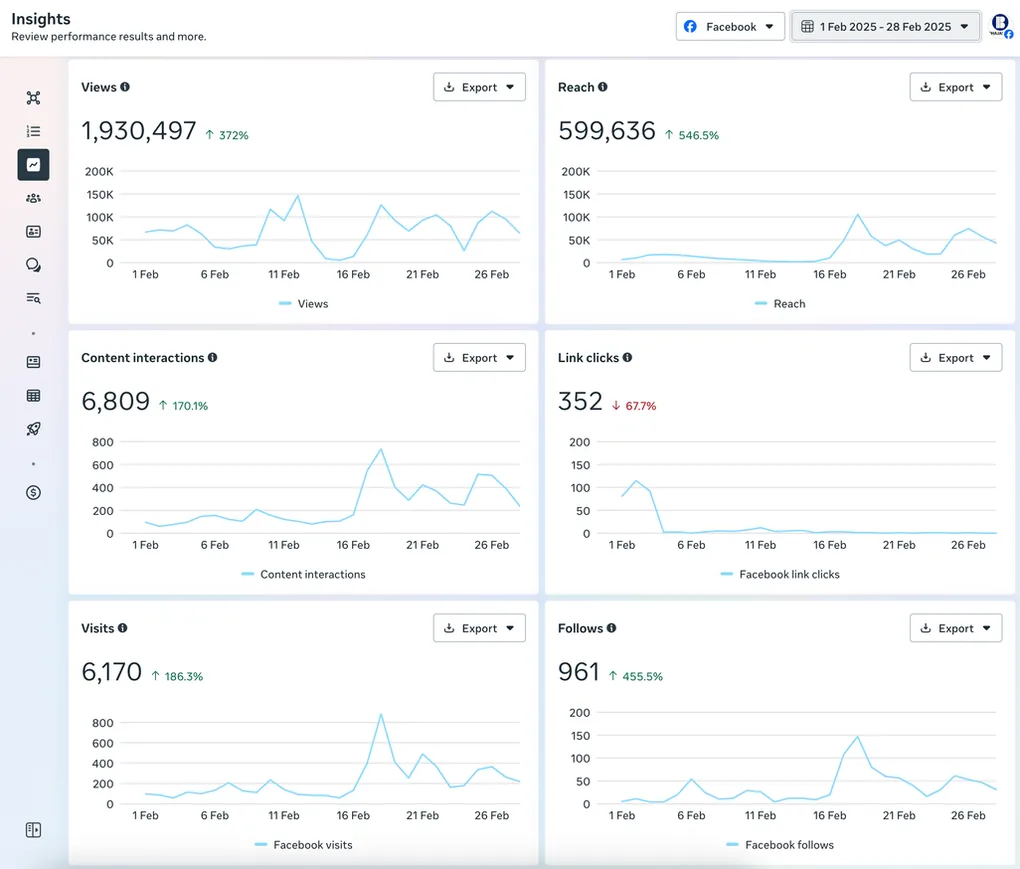Click the info icon next to Link clicks
This screenshot has height=869, width=1020.
[628, 357]
